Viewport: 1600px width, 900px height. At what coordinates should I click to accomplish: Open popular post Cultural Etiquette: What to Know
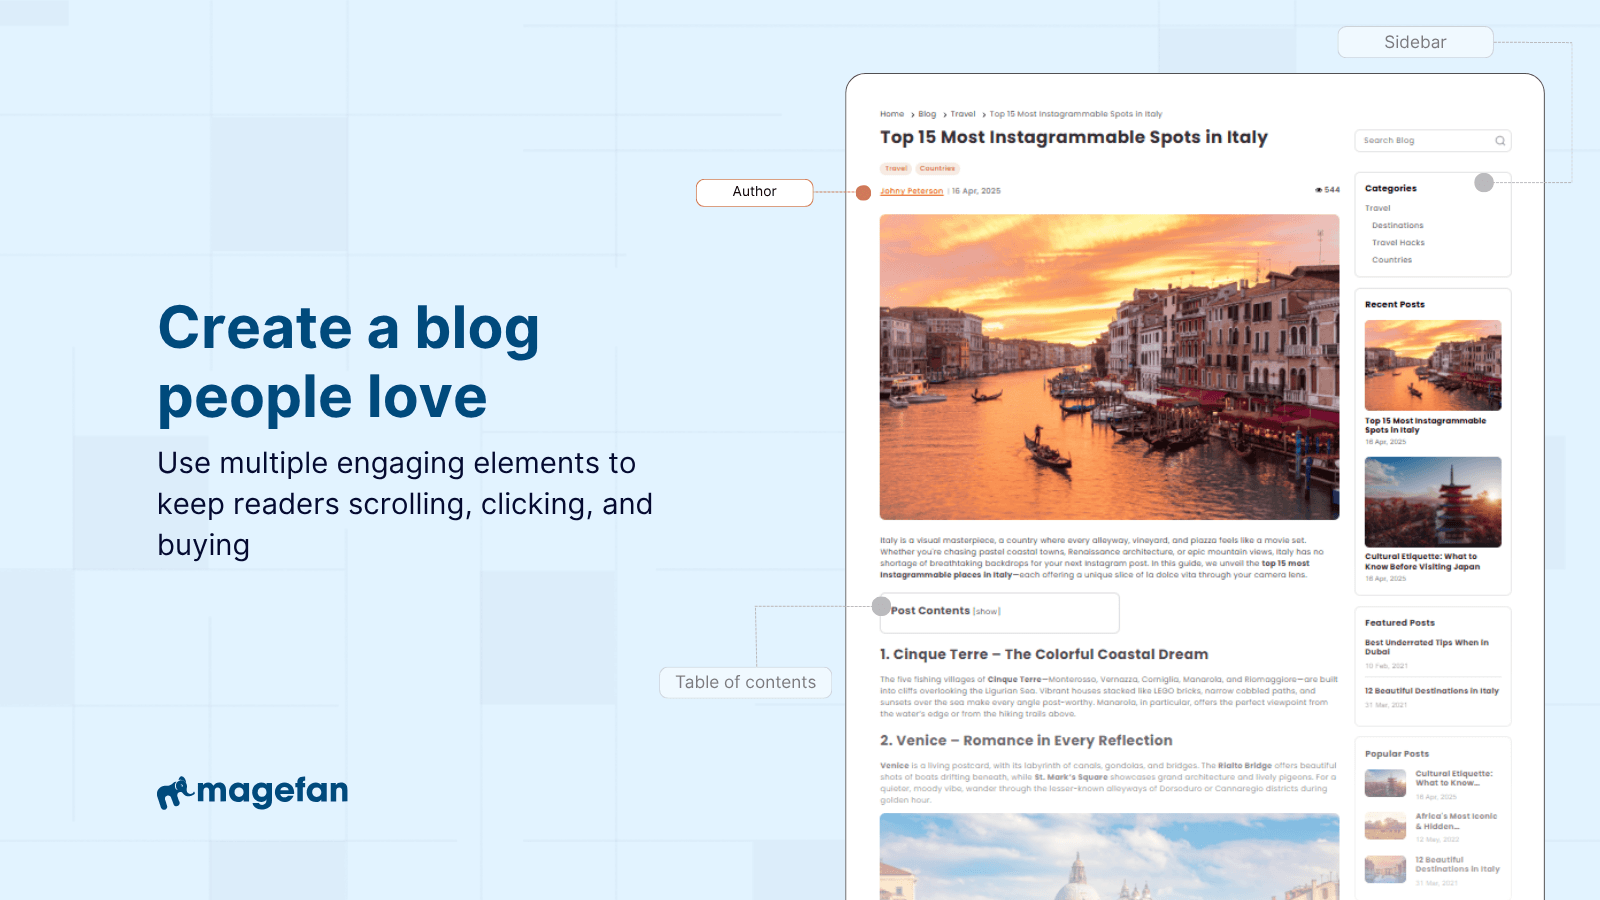tap(1454, 778)
